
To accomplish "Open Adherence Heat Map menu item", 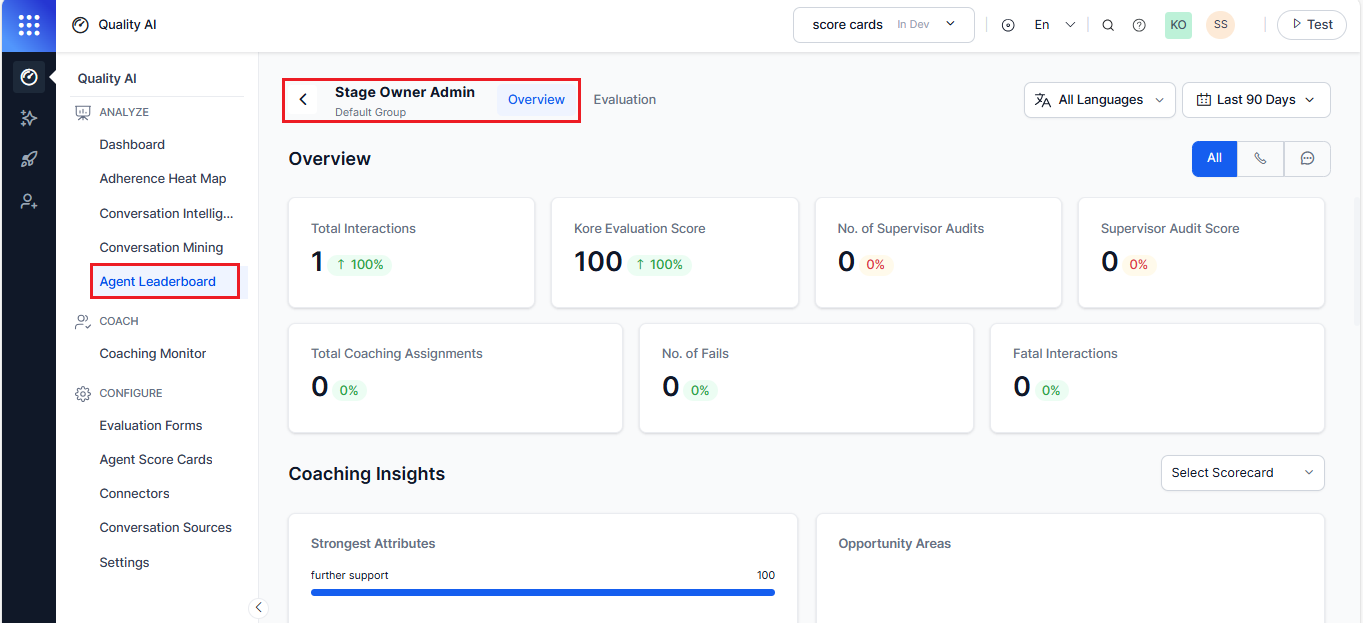I will [x=163, y=179].
